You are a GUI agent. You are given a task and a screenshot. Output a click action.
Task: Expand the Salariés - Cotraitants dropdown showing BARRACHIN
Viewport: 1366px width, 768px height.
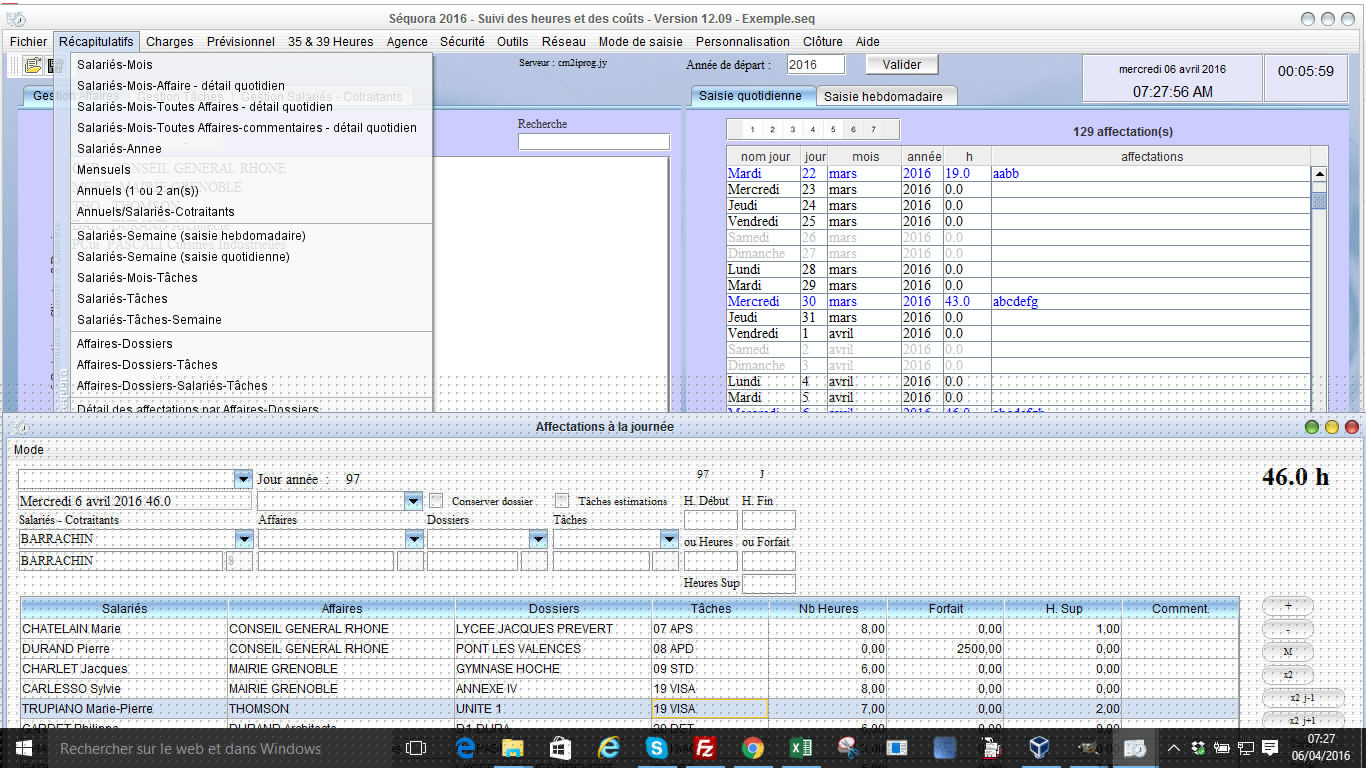click(243, 539)
